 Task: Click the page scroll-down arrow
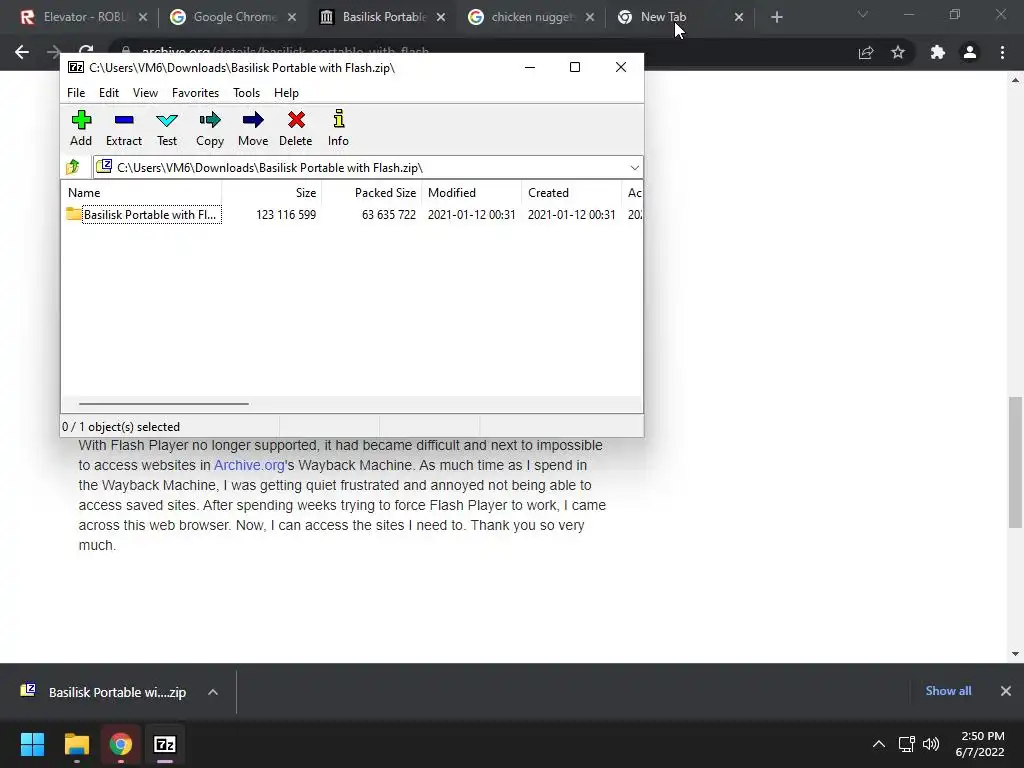[x=1015, y=654]
